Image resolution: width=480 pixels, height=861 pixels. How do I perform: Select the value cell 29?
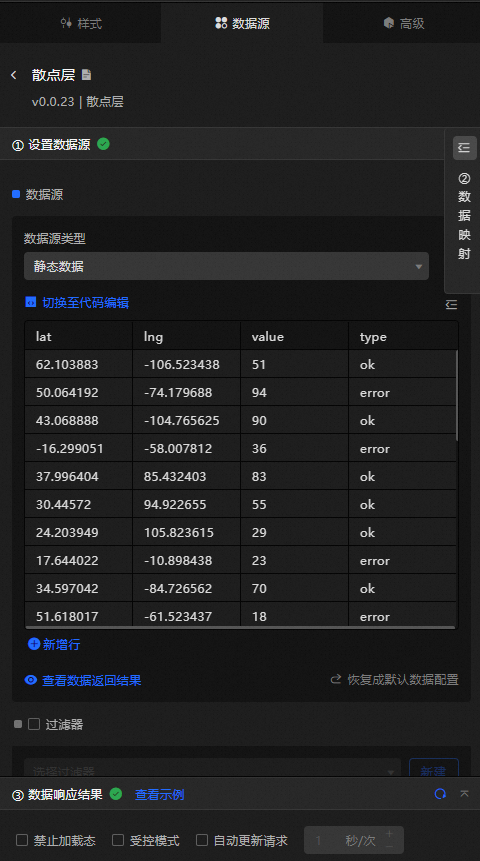pos(294,532)
